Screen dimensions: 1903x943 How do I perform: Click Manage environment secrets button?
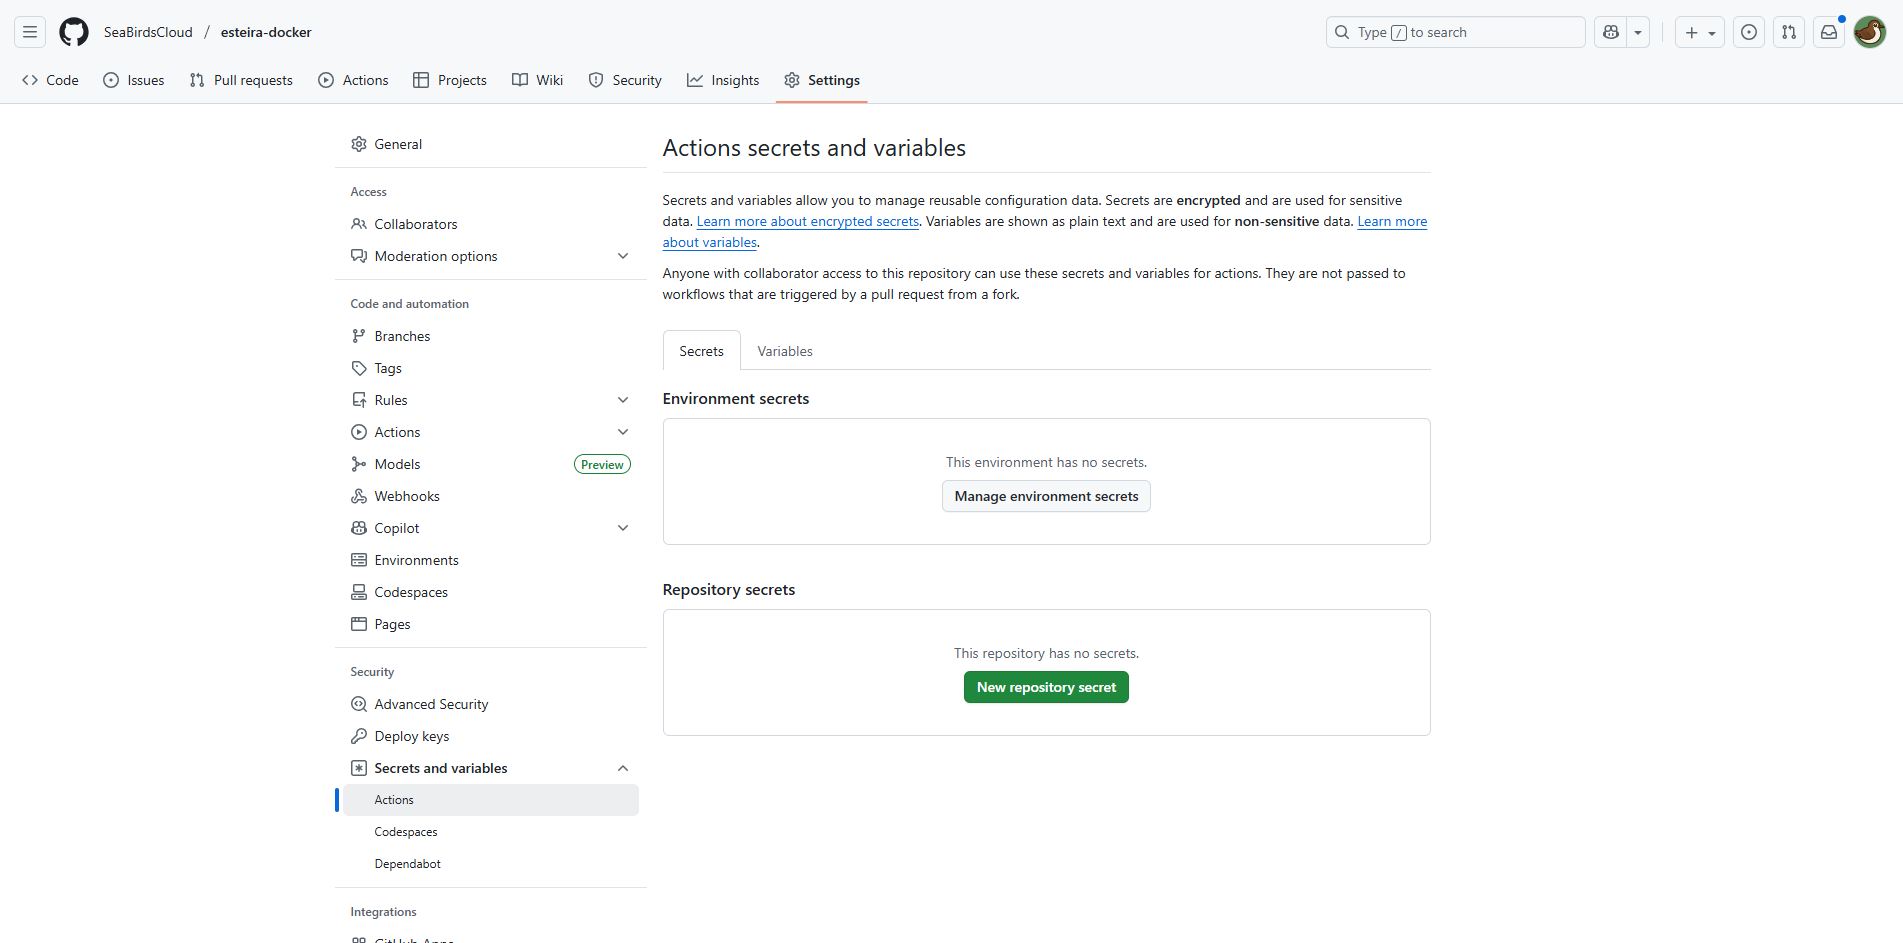pos(1046,496)
